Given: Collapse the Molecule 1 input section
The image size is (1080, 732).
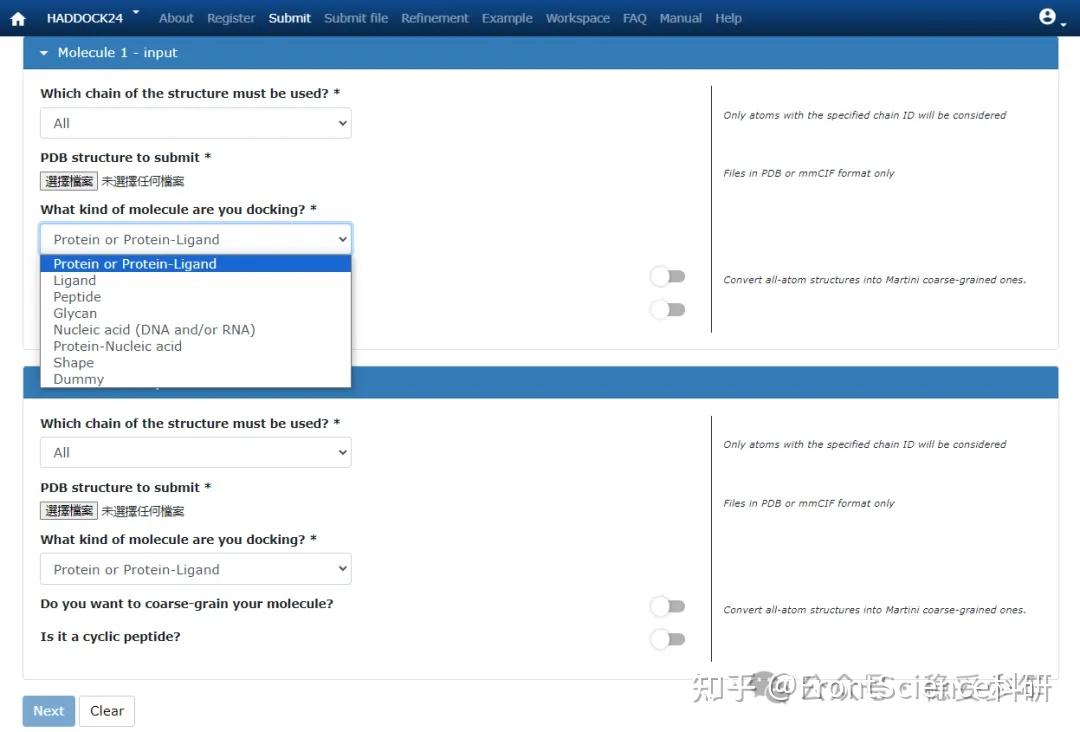Looking at the screenshot, I should [42, 52].
